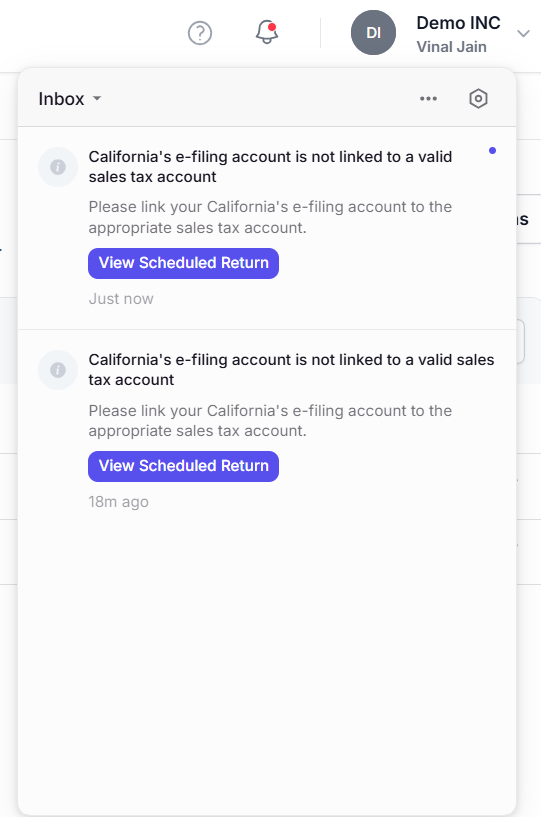
Task: Click second notification's description text
Action: [x=270, y=420]
